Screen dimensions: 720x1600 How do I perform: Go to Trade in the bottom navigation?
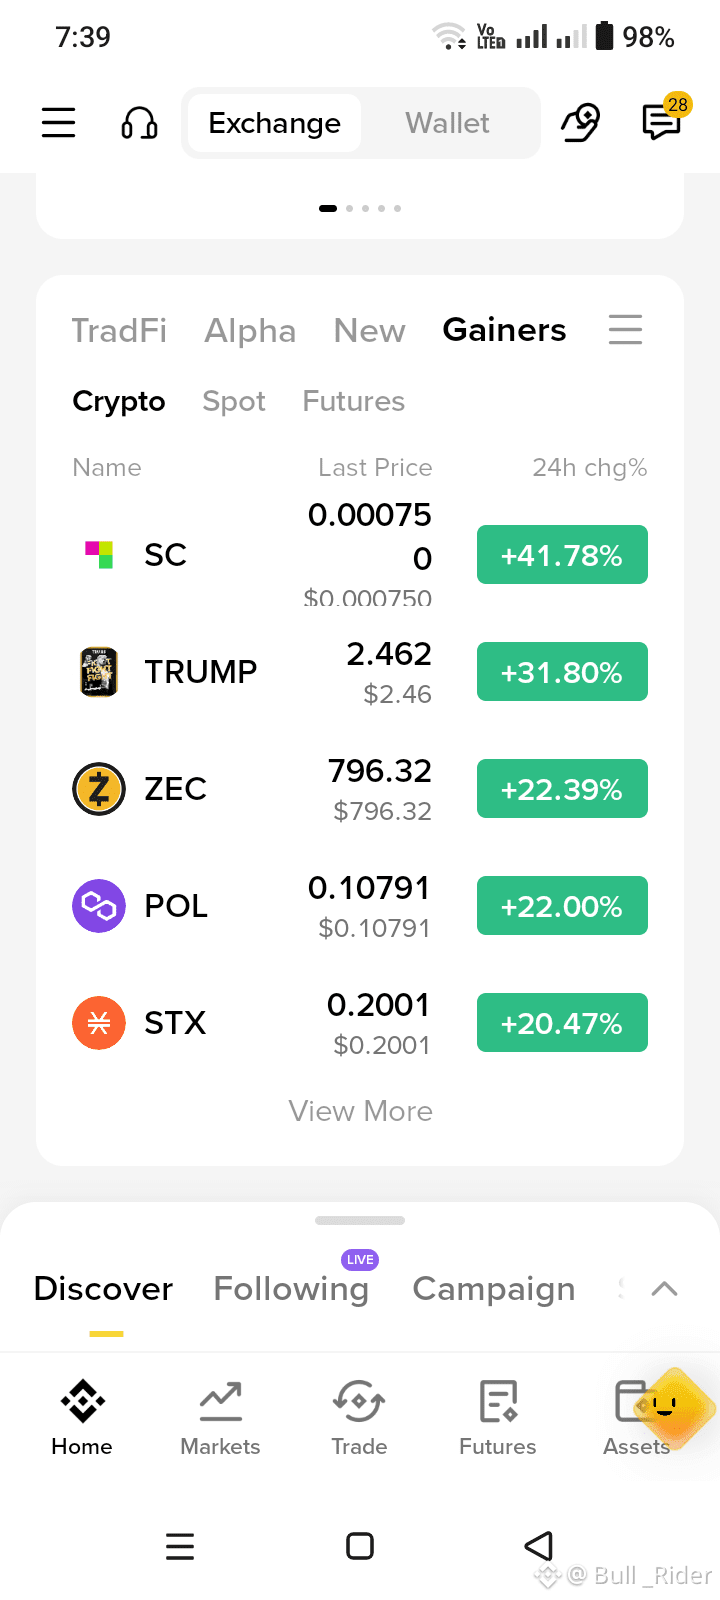[359, 1418]
